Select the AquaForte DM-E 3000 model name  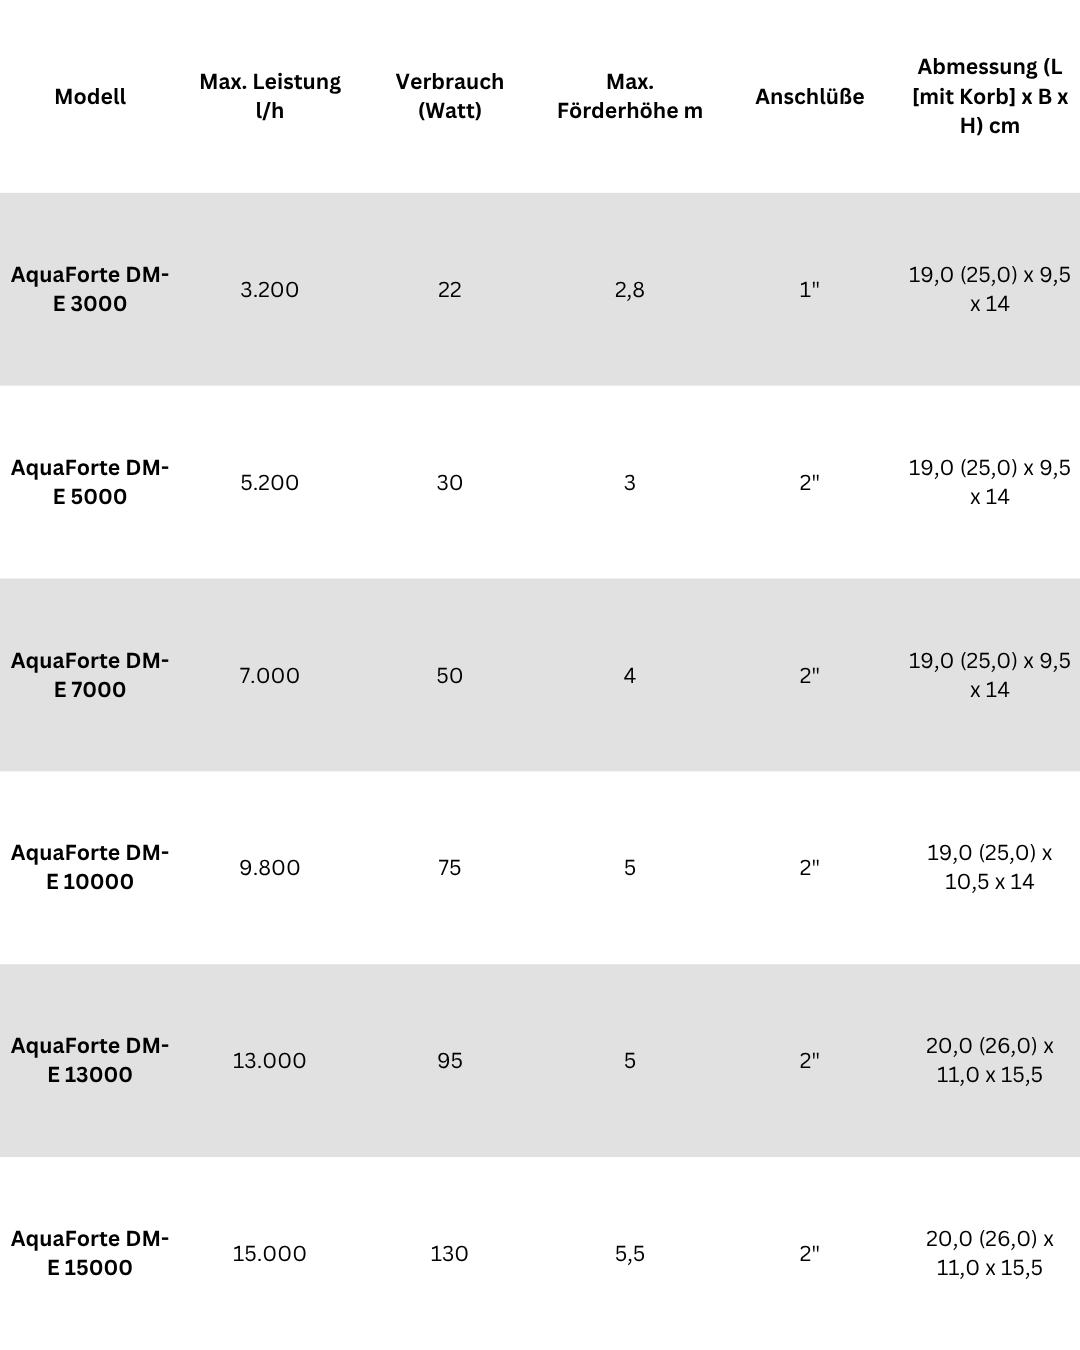pos(90,289)
